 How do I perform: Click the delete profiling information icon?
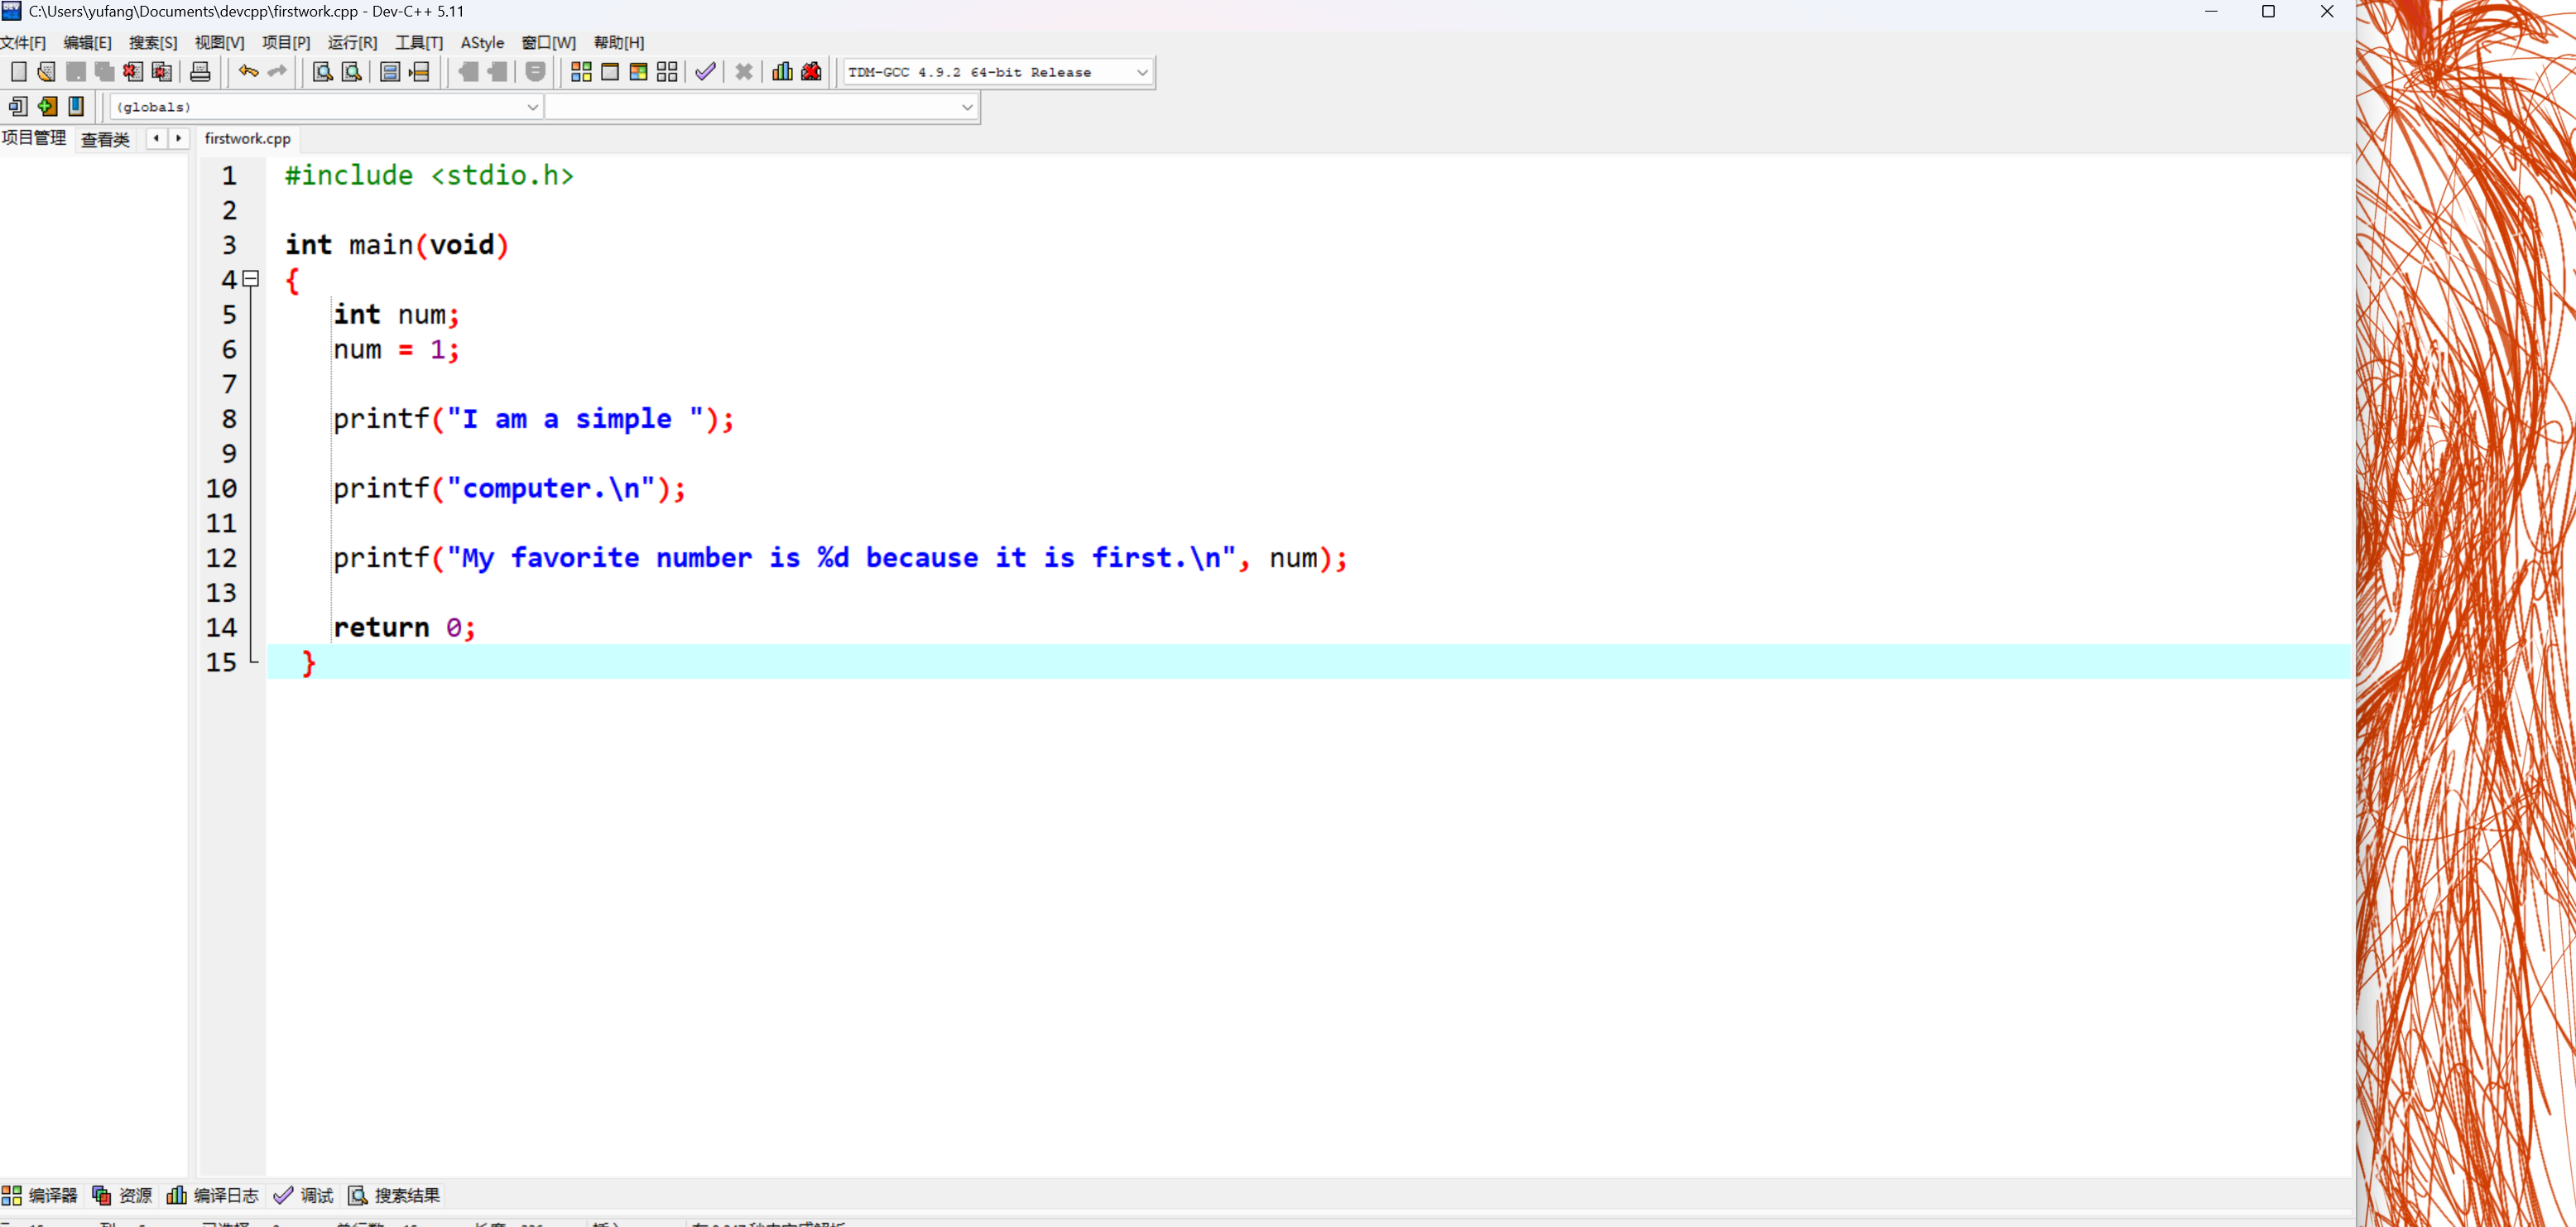(x=811, y=71)
